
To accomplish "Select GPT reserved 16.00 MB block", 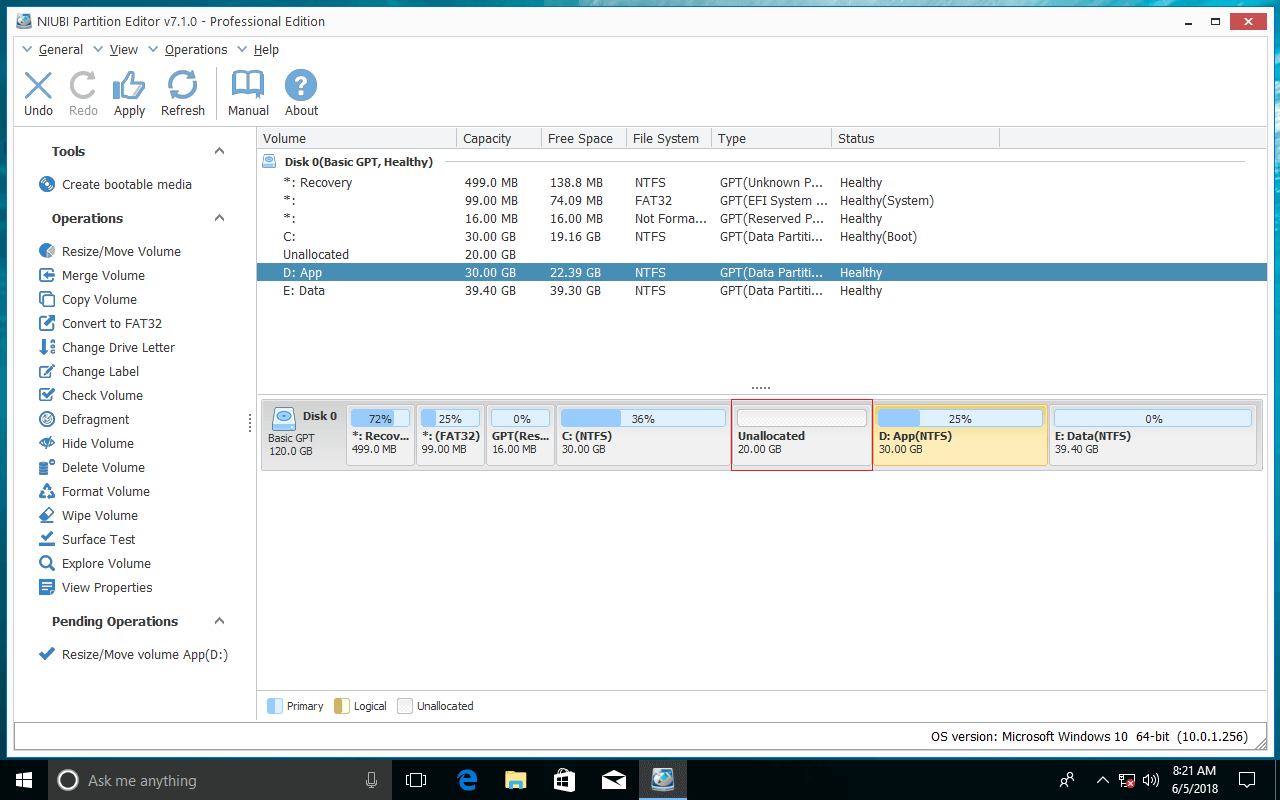I will tap(520, 435).
